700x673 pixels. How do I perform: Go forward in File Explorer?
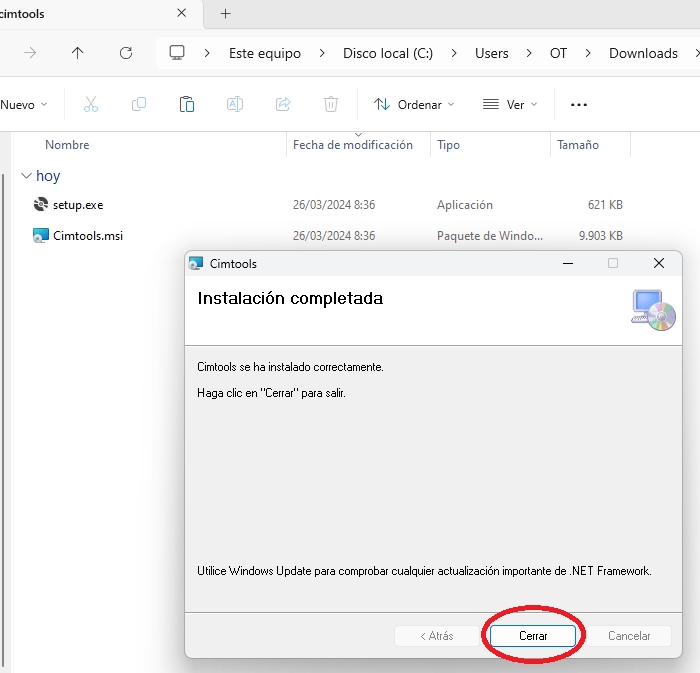30,53
